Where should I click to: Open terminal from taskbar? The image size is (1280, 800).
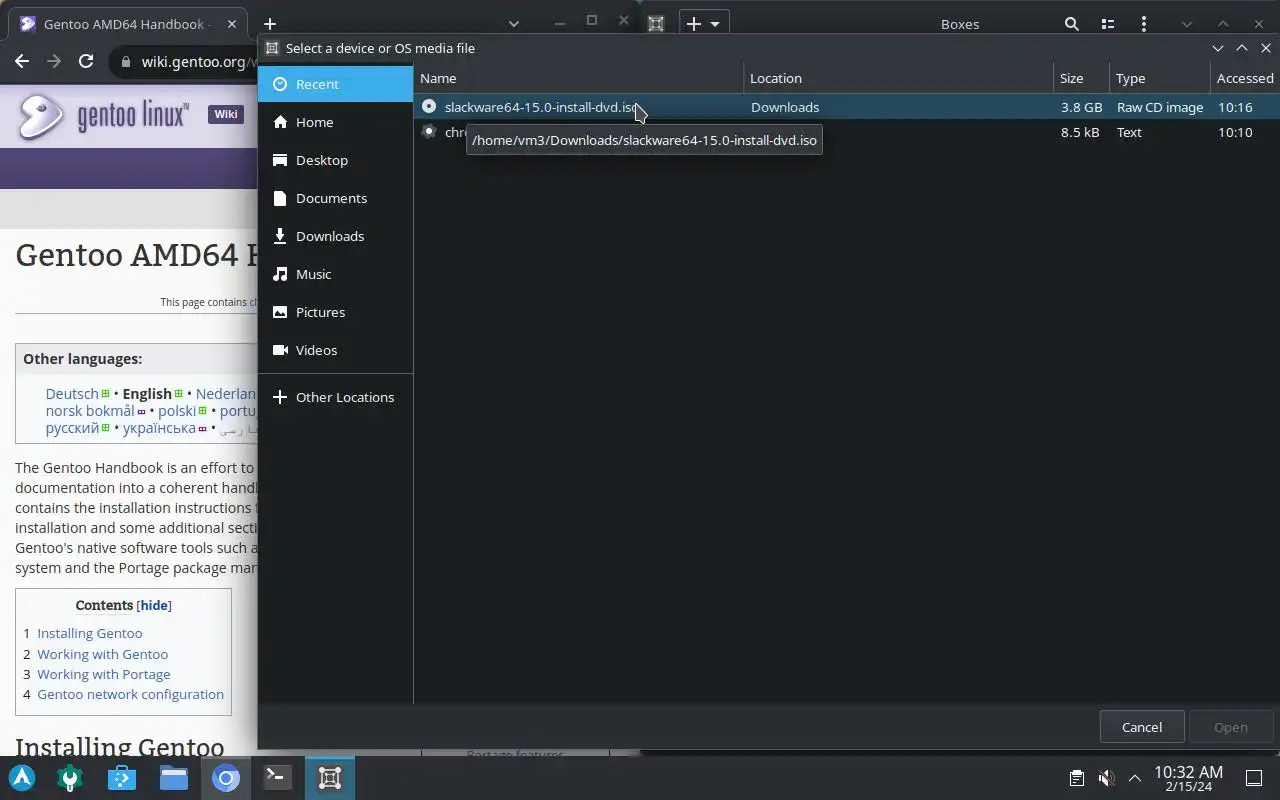tap(277, 778)
